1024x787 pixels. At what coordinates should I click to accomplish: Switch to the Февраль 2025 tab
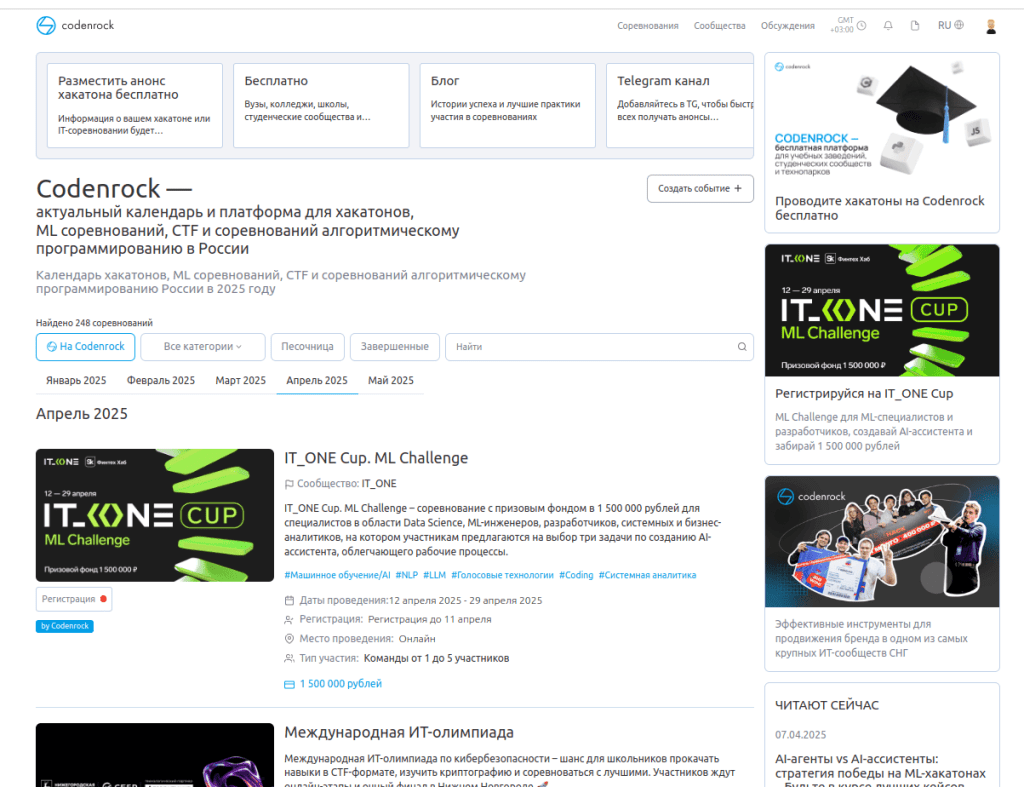pyautogui.click(x=161, y=381)
